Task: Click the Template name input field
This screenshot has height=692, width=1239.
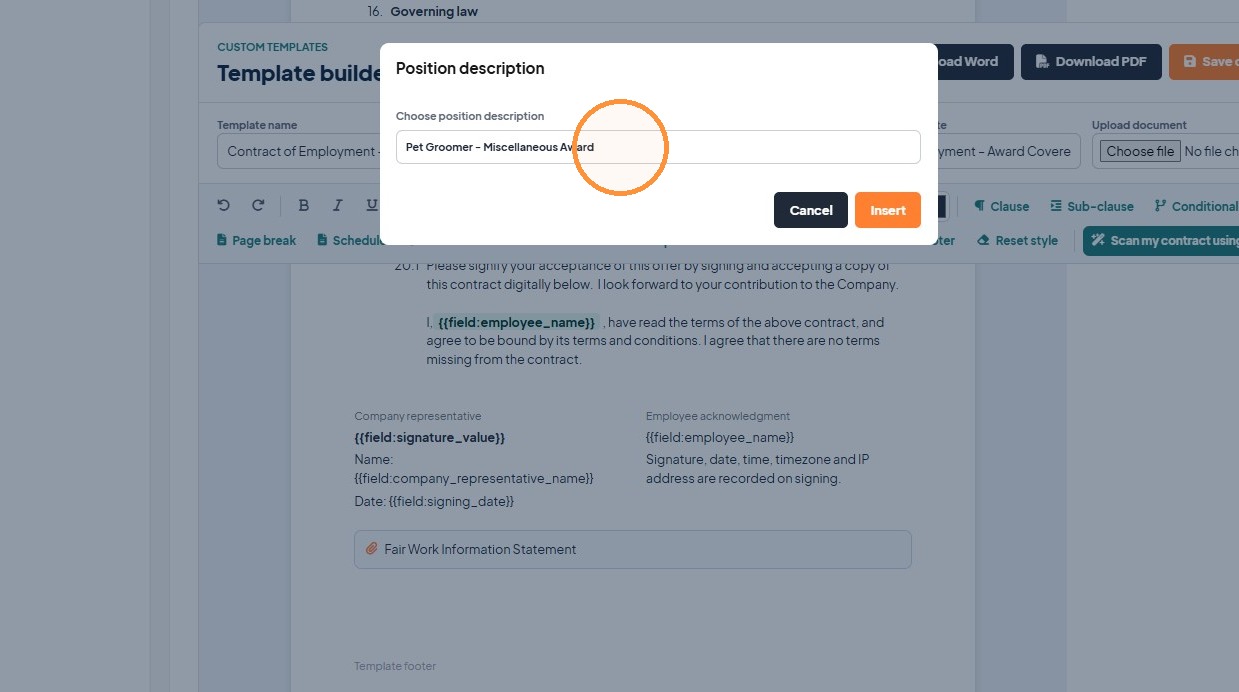Action: 299,151
